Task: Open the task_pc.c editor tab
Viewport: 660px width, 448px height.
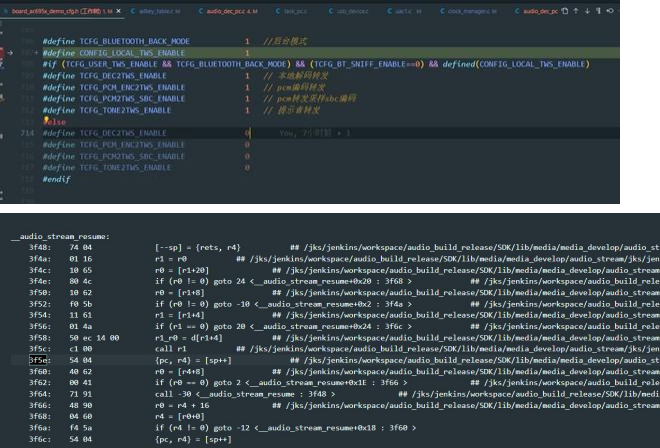Action: [291, 11]
